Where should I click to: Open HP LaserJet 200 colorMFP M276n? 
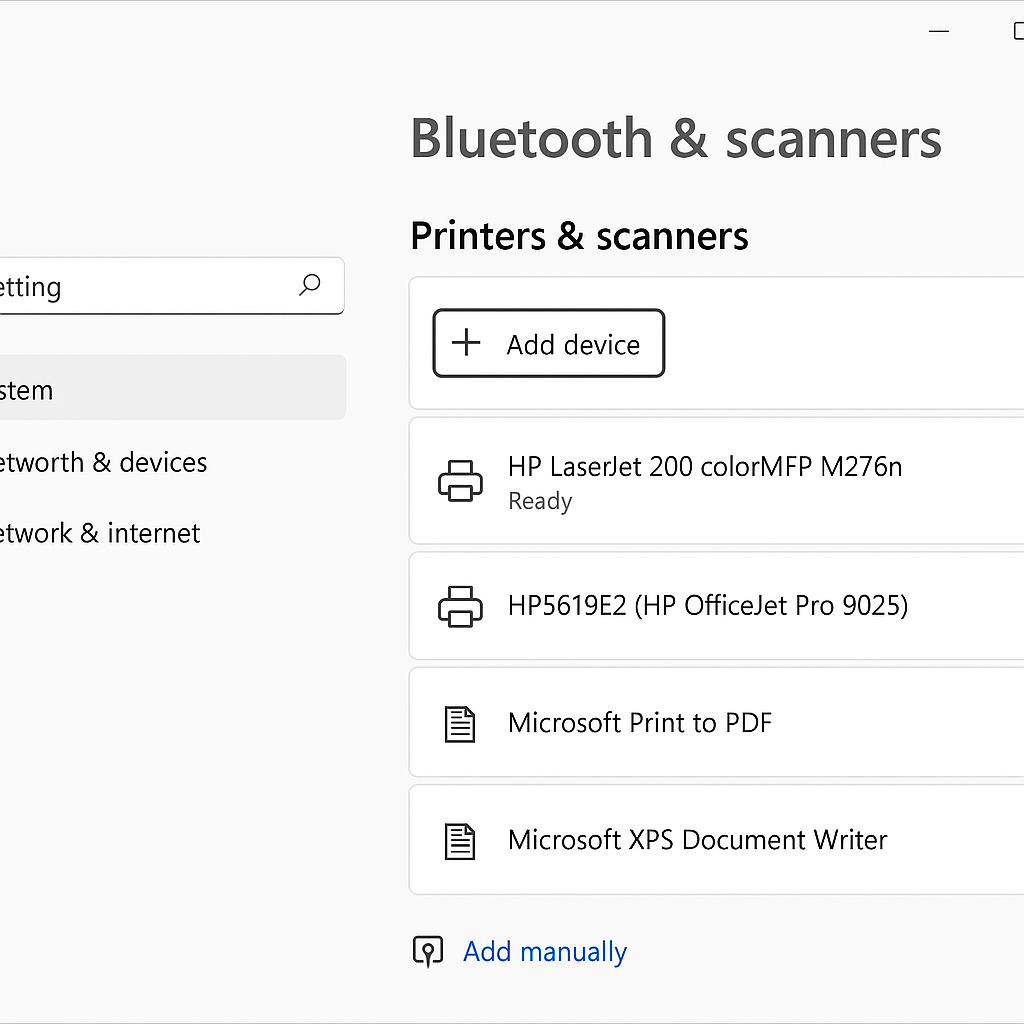(716, 481)
